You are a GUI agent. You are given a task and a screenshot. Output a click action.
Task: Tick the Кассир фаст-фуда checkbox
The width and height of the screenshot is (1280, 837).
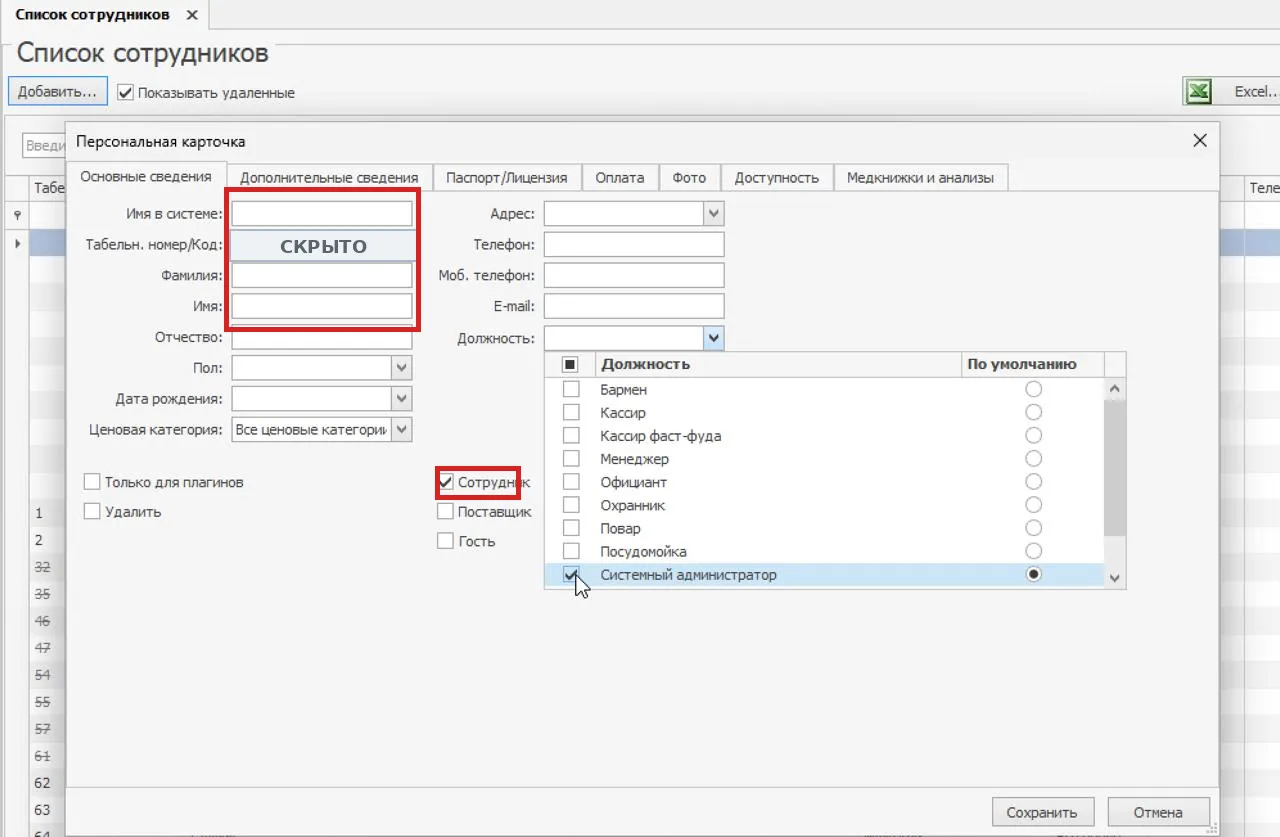571,436
